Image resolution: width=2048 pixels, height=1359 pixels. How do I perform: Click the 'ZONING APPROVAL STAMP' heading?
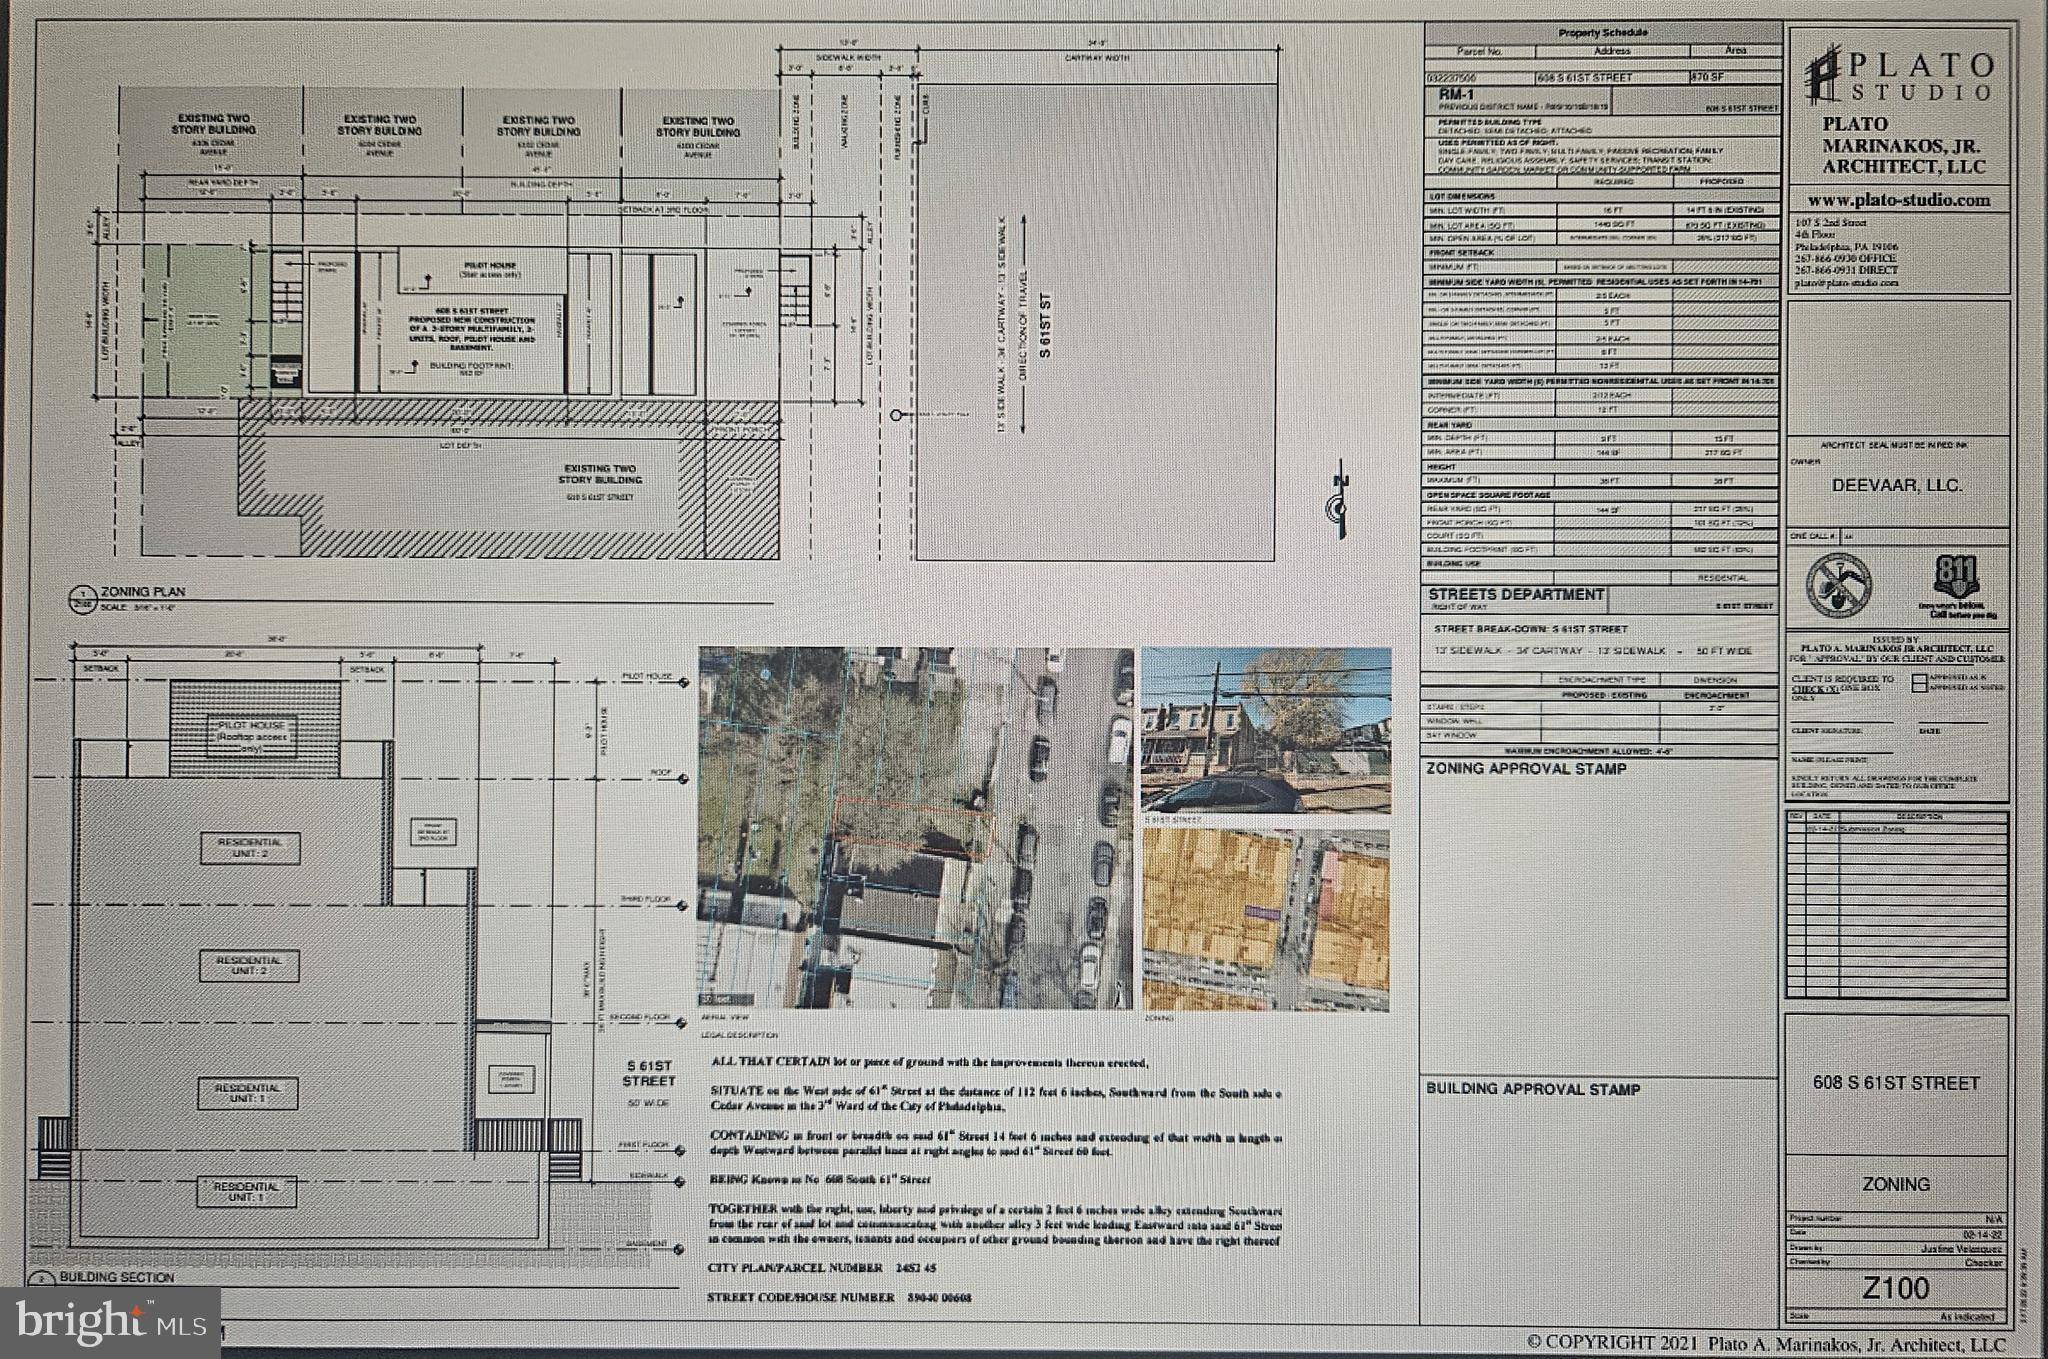click(1525, 769)
